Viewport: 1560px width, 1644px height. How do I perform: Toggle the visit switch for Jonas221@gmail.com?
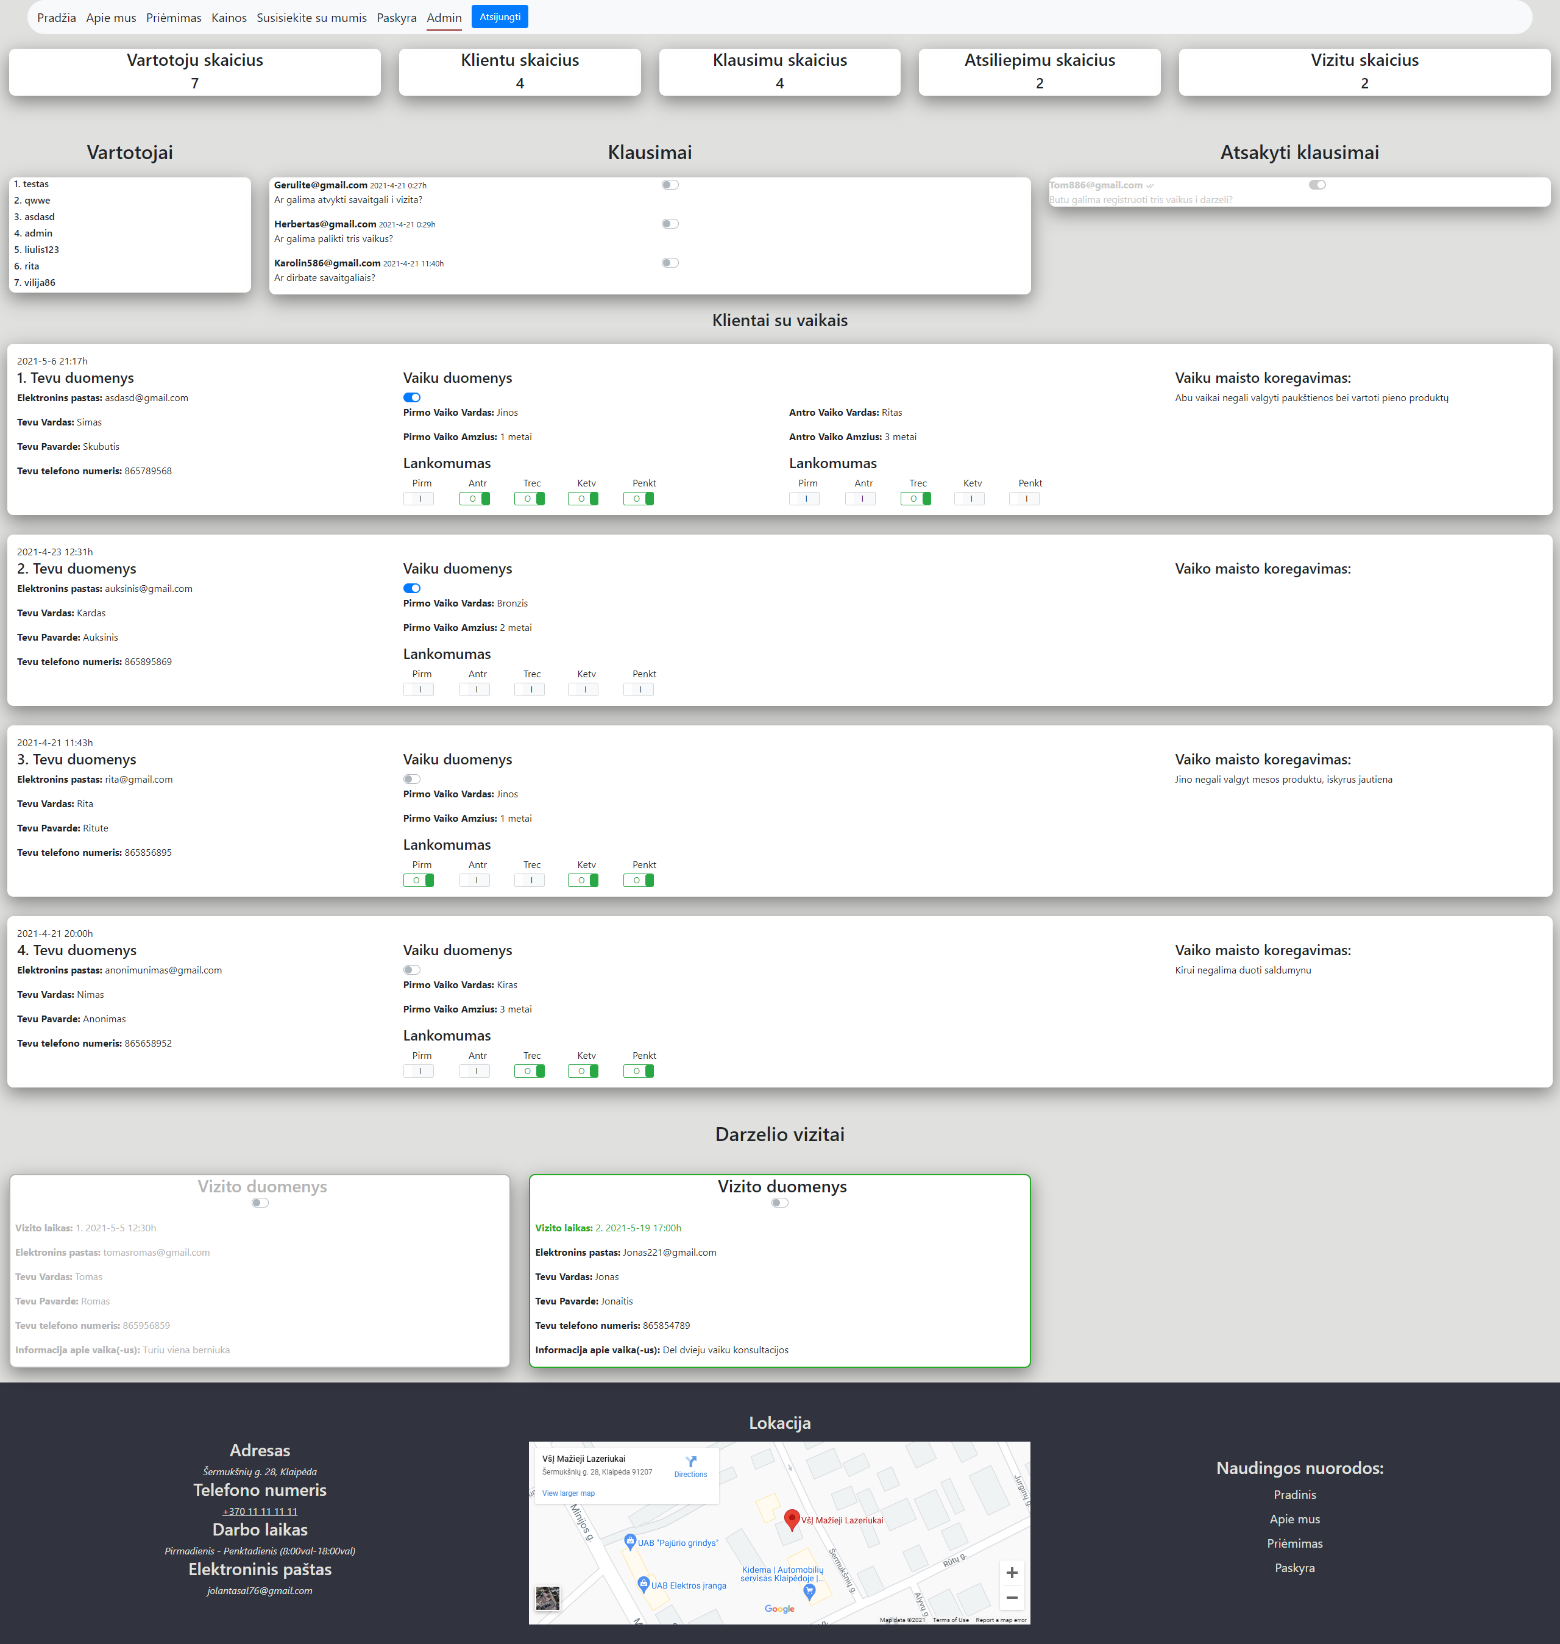(x=780, y=1203)
